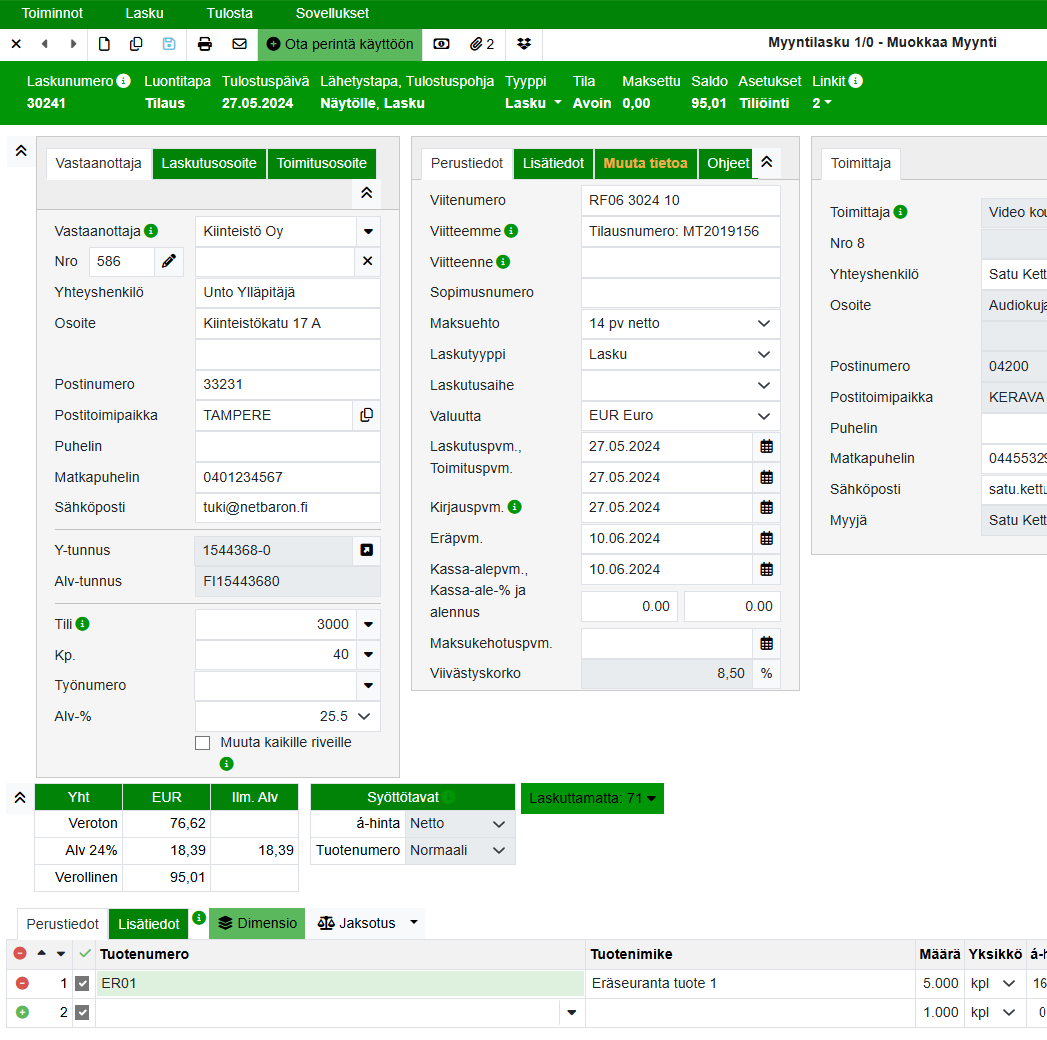Viewport: 1047px width, 1040px height.
Task: Open the calendar picker for Eräpvm.
Action: tap(766, 538)
